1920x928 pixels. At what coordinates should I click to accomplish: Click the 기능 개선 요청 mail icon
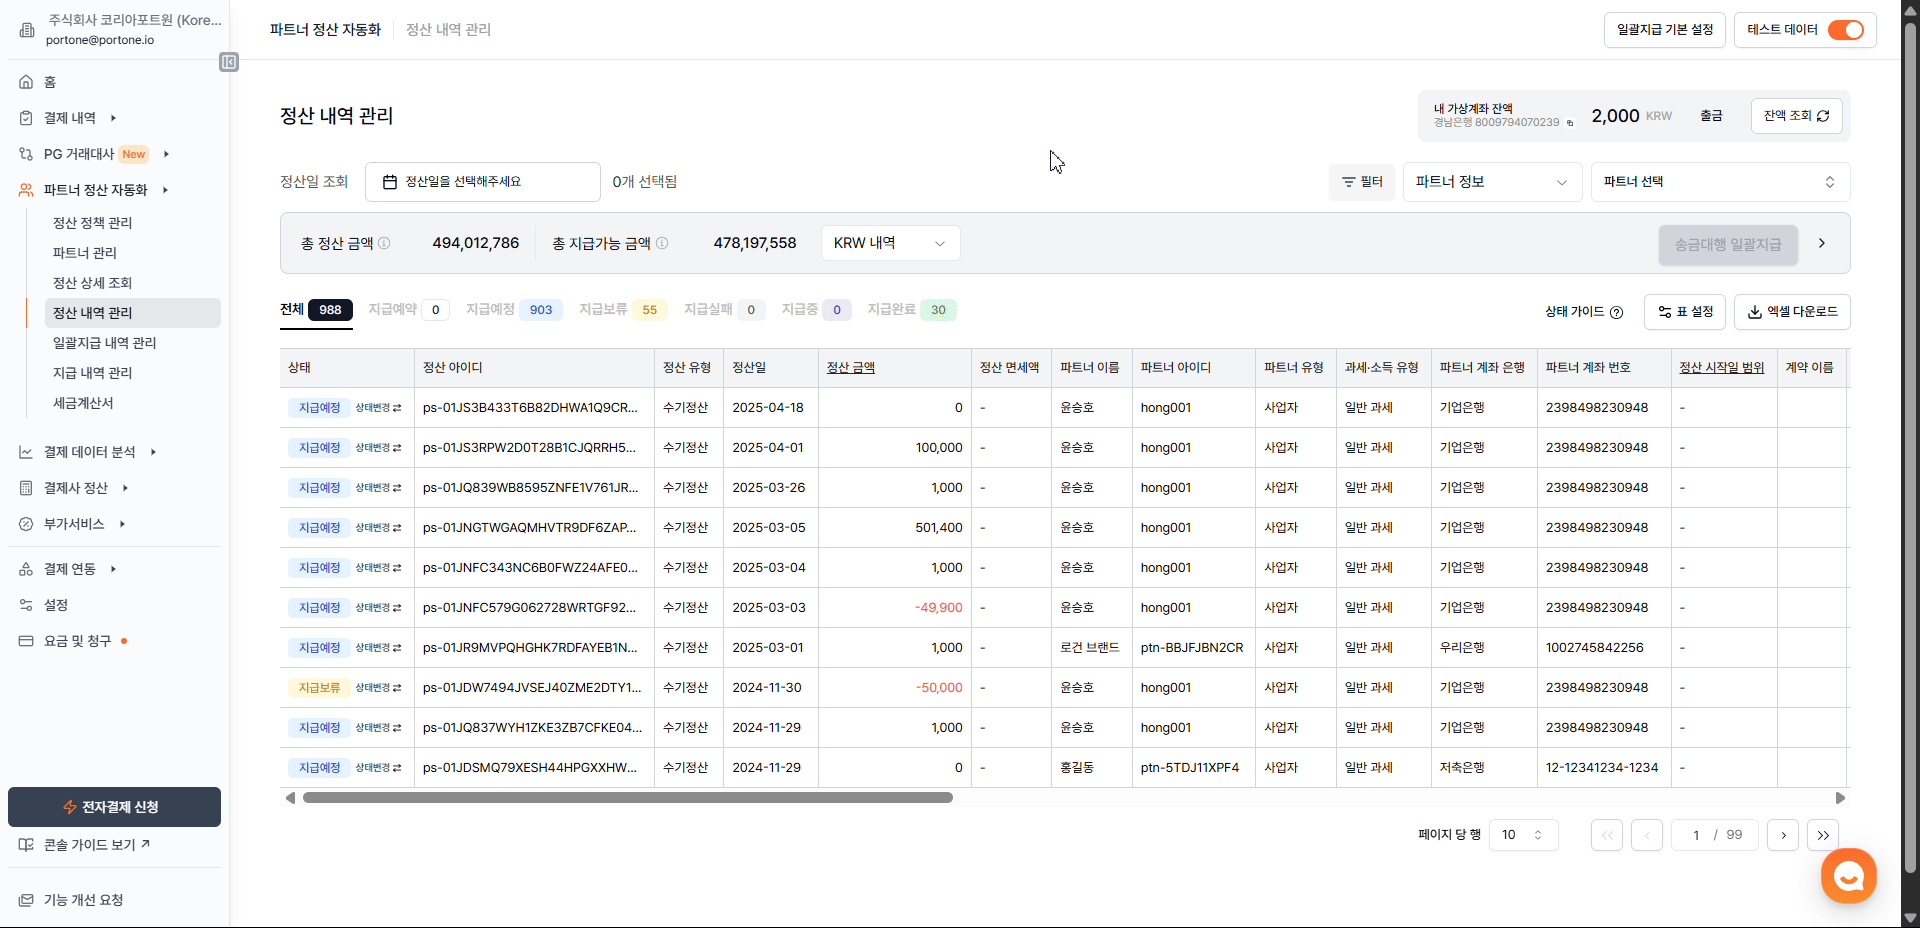pyautogui.click(x=26, y=900)
